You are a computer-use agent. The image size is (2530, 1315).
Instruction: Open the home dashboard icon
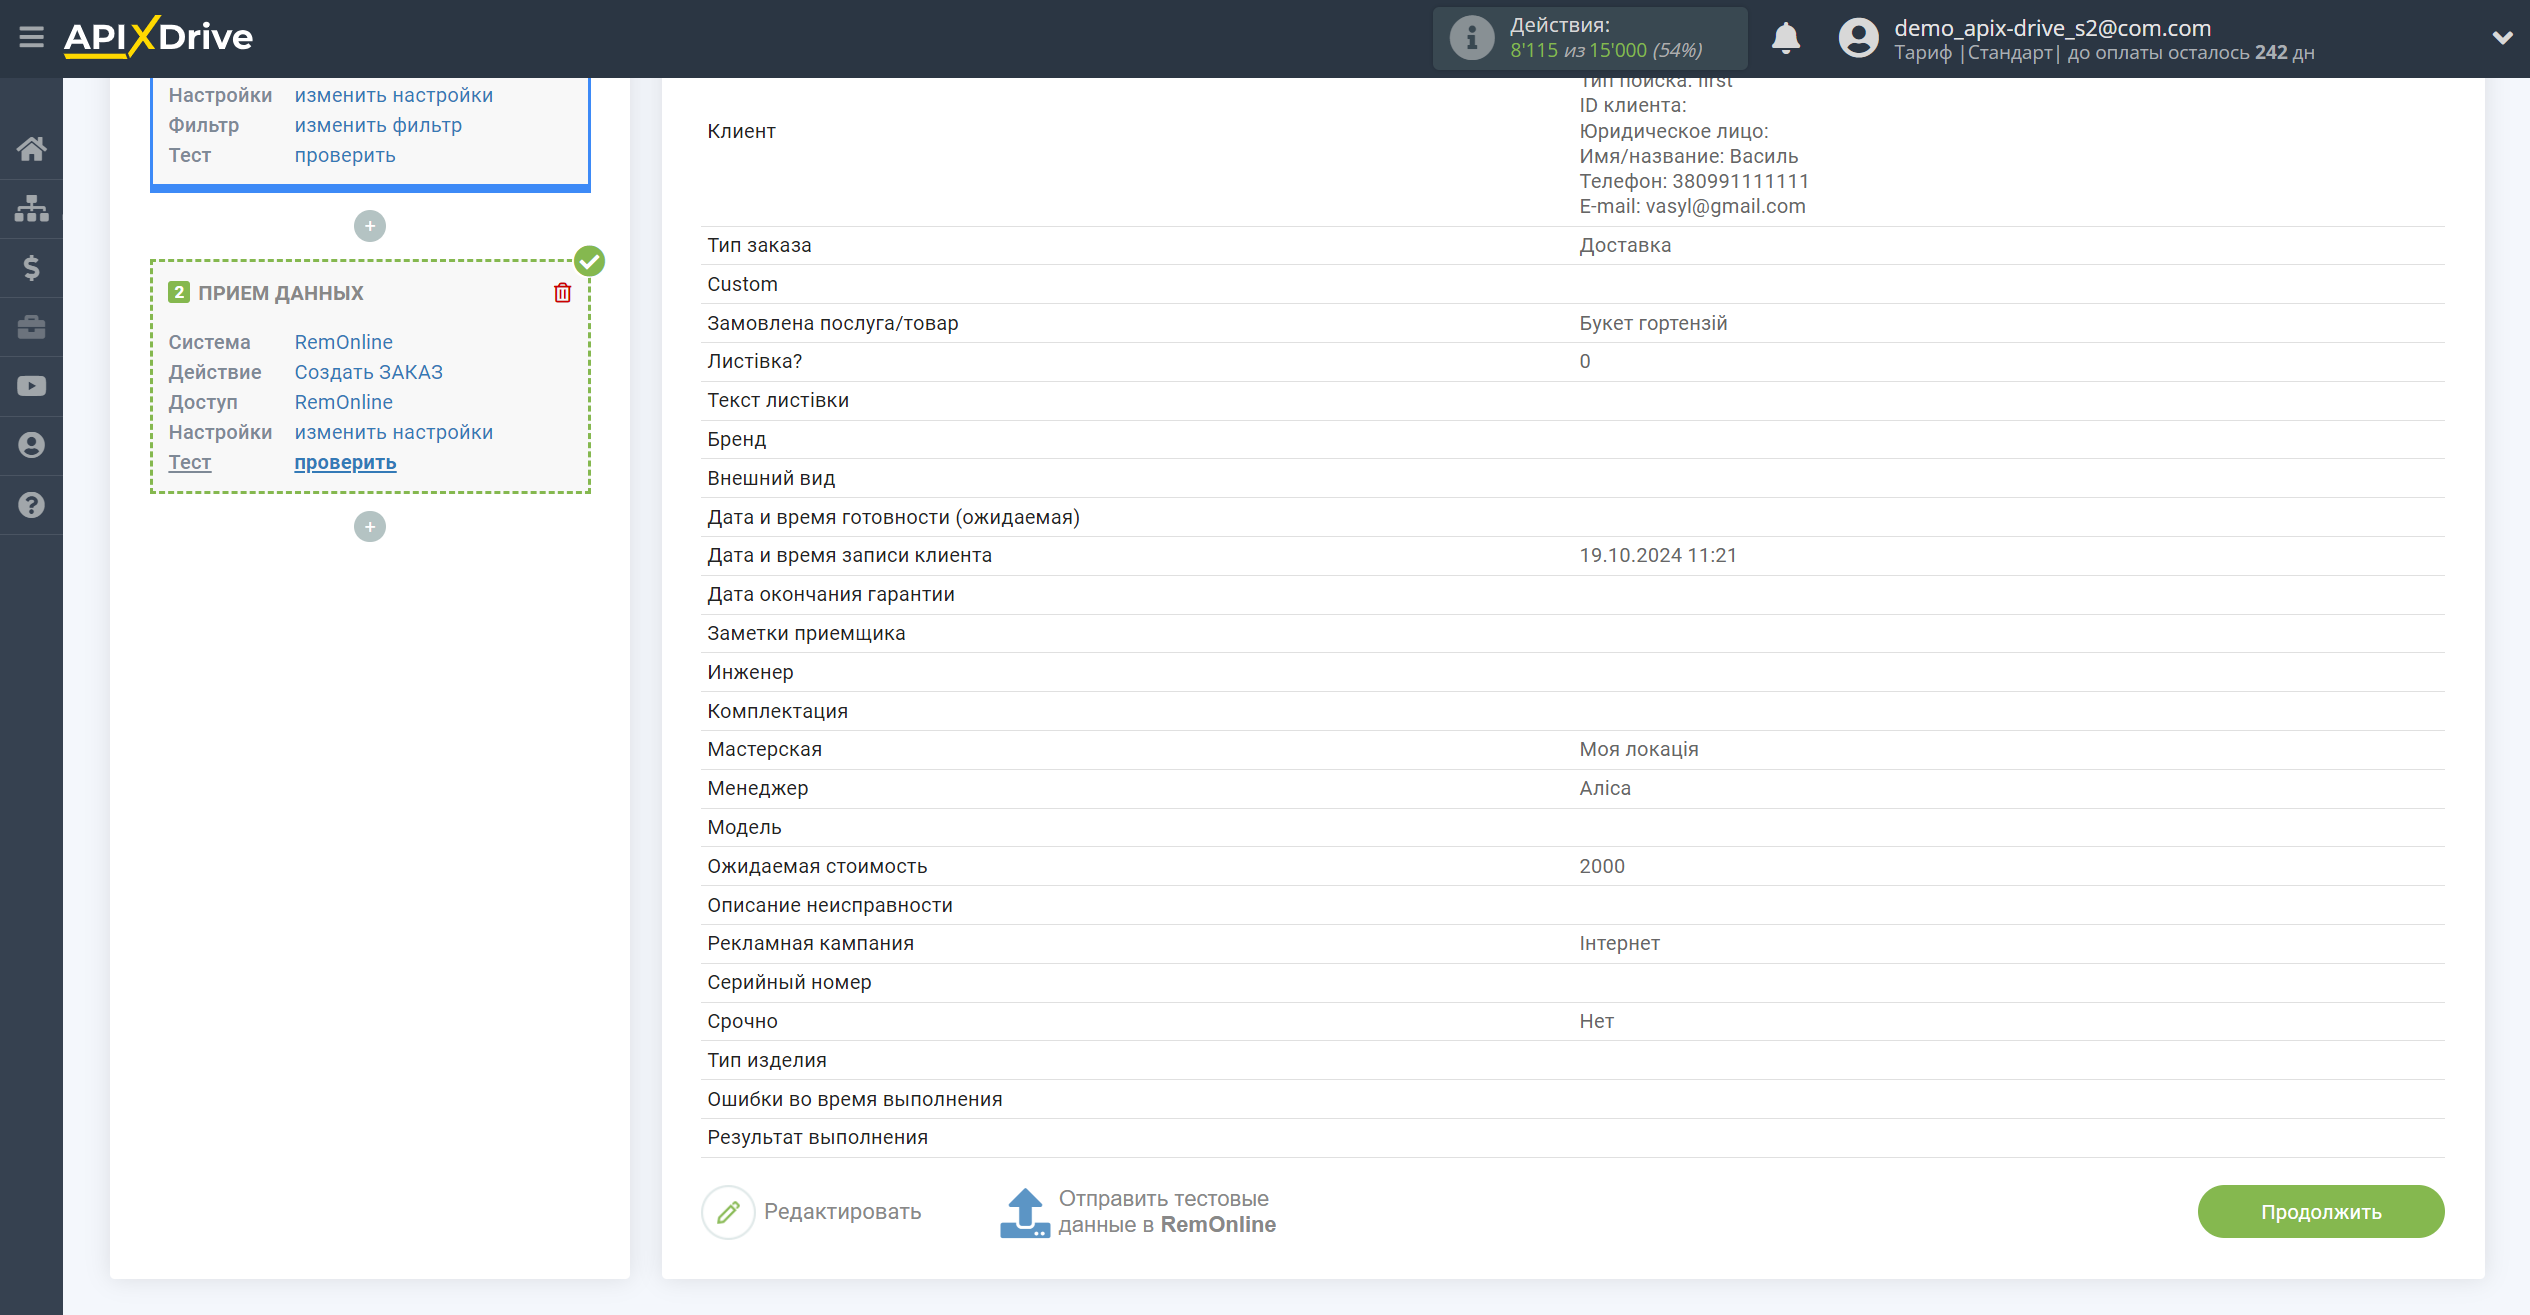pos(31,149)
